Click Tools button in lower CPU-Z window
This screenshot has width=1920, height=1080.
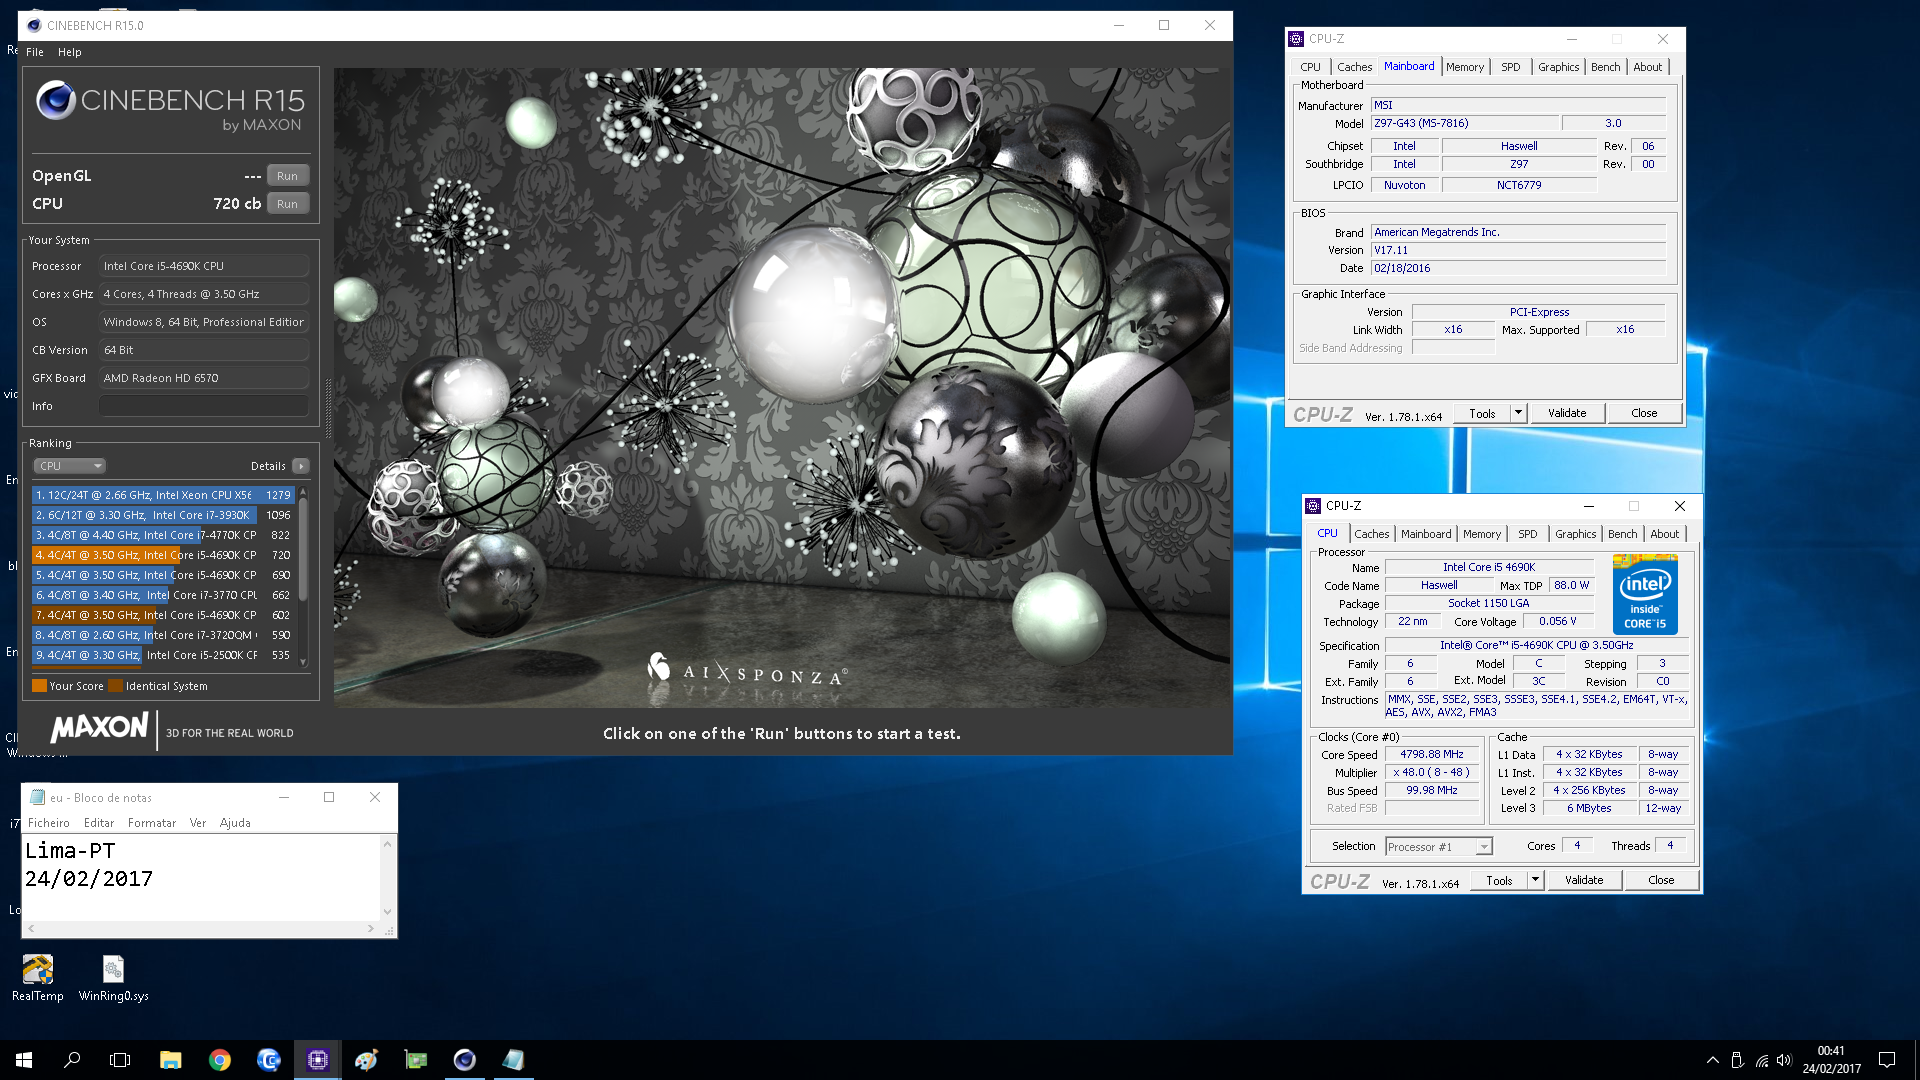tap(1499, 880)
